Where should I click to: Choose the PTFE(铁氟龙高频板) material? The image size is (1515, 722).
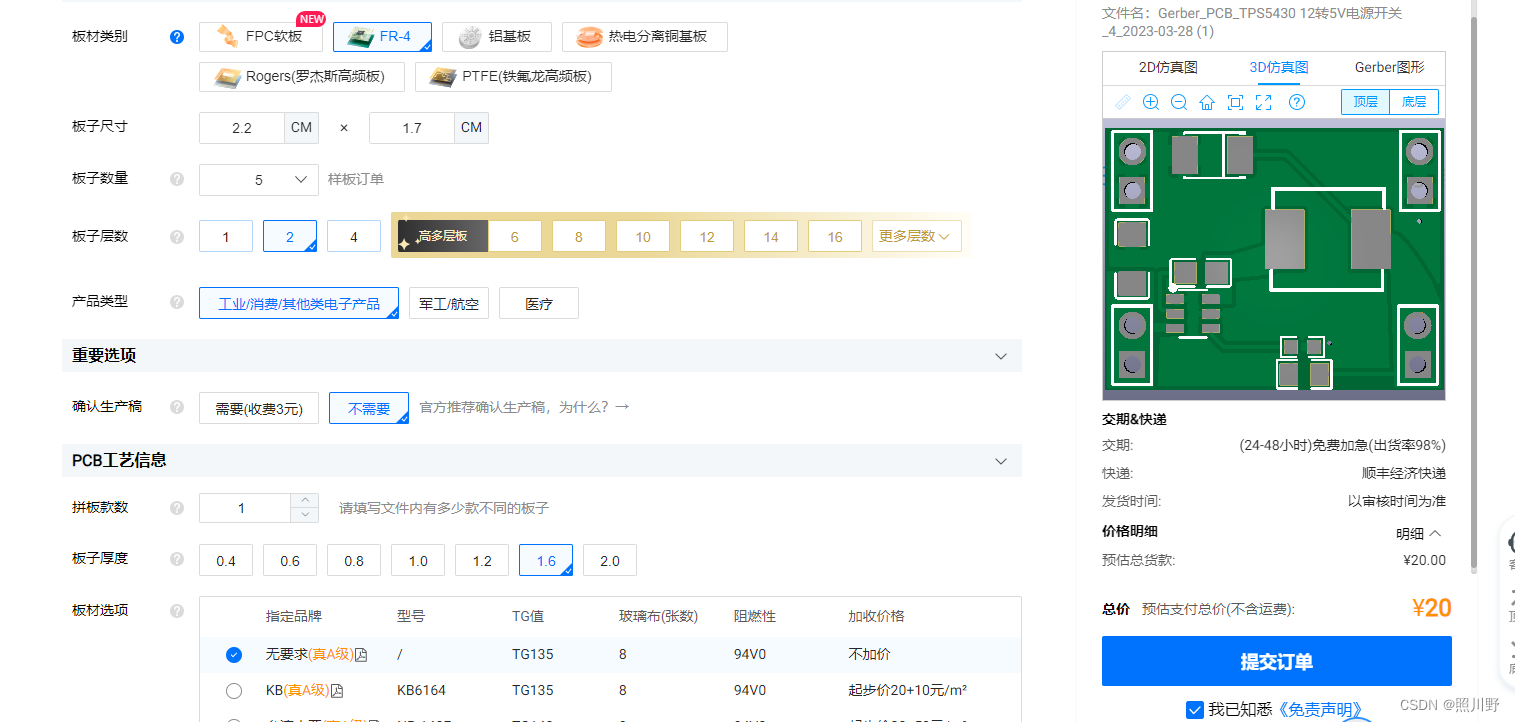pyautogui.click(x=513, y=77)
